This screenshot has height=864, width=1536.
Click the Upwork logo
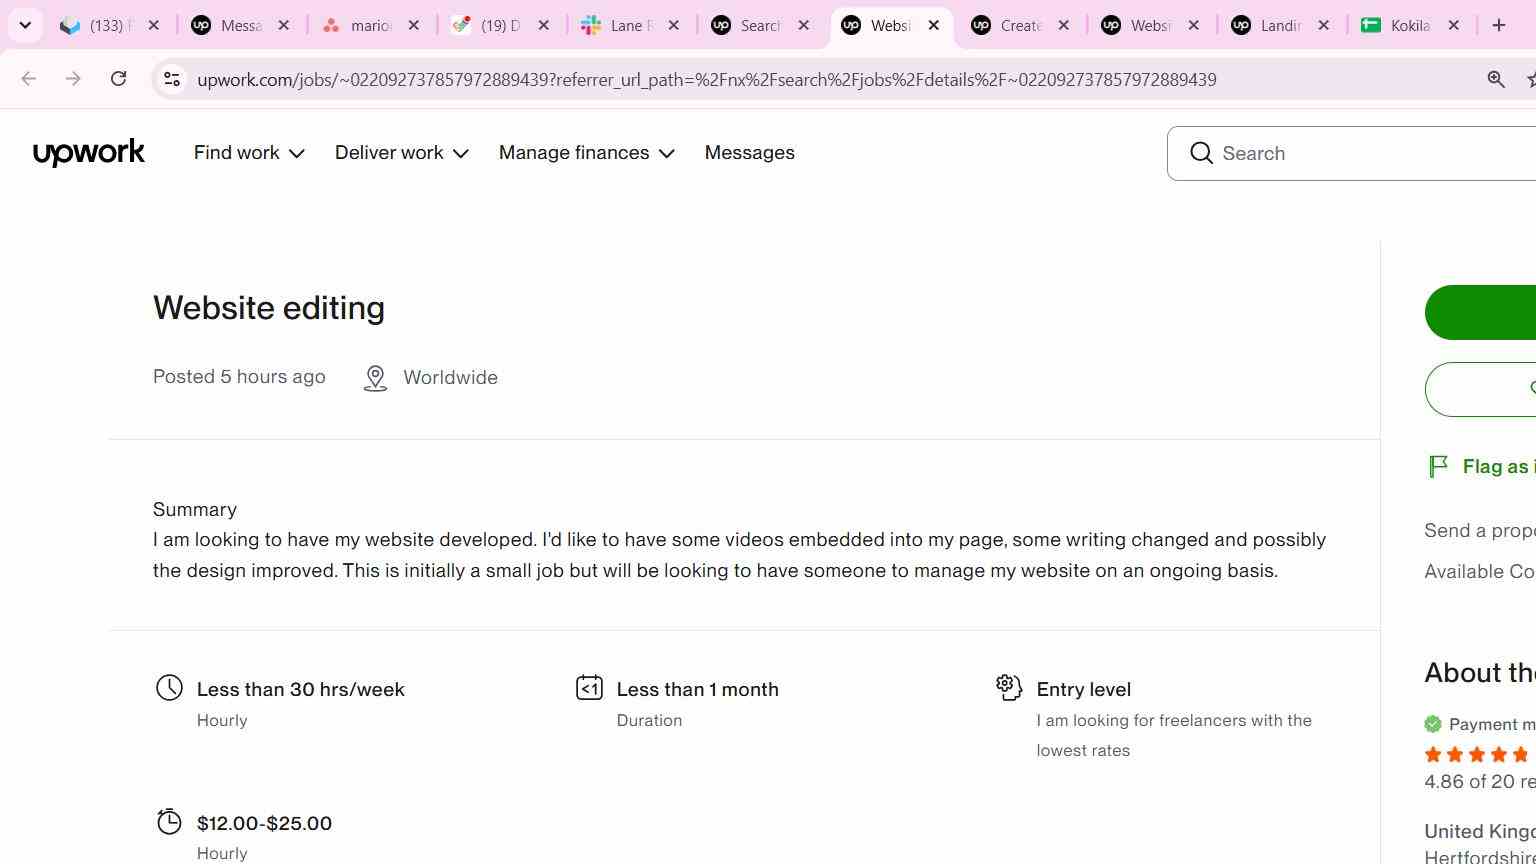(x=89, y=153)
